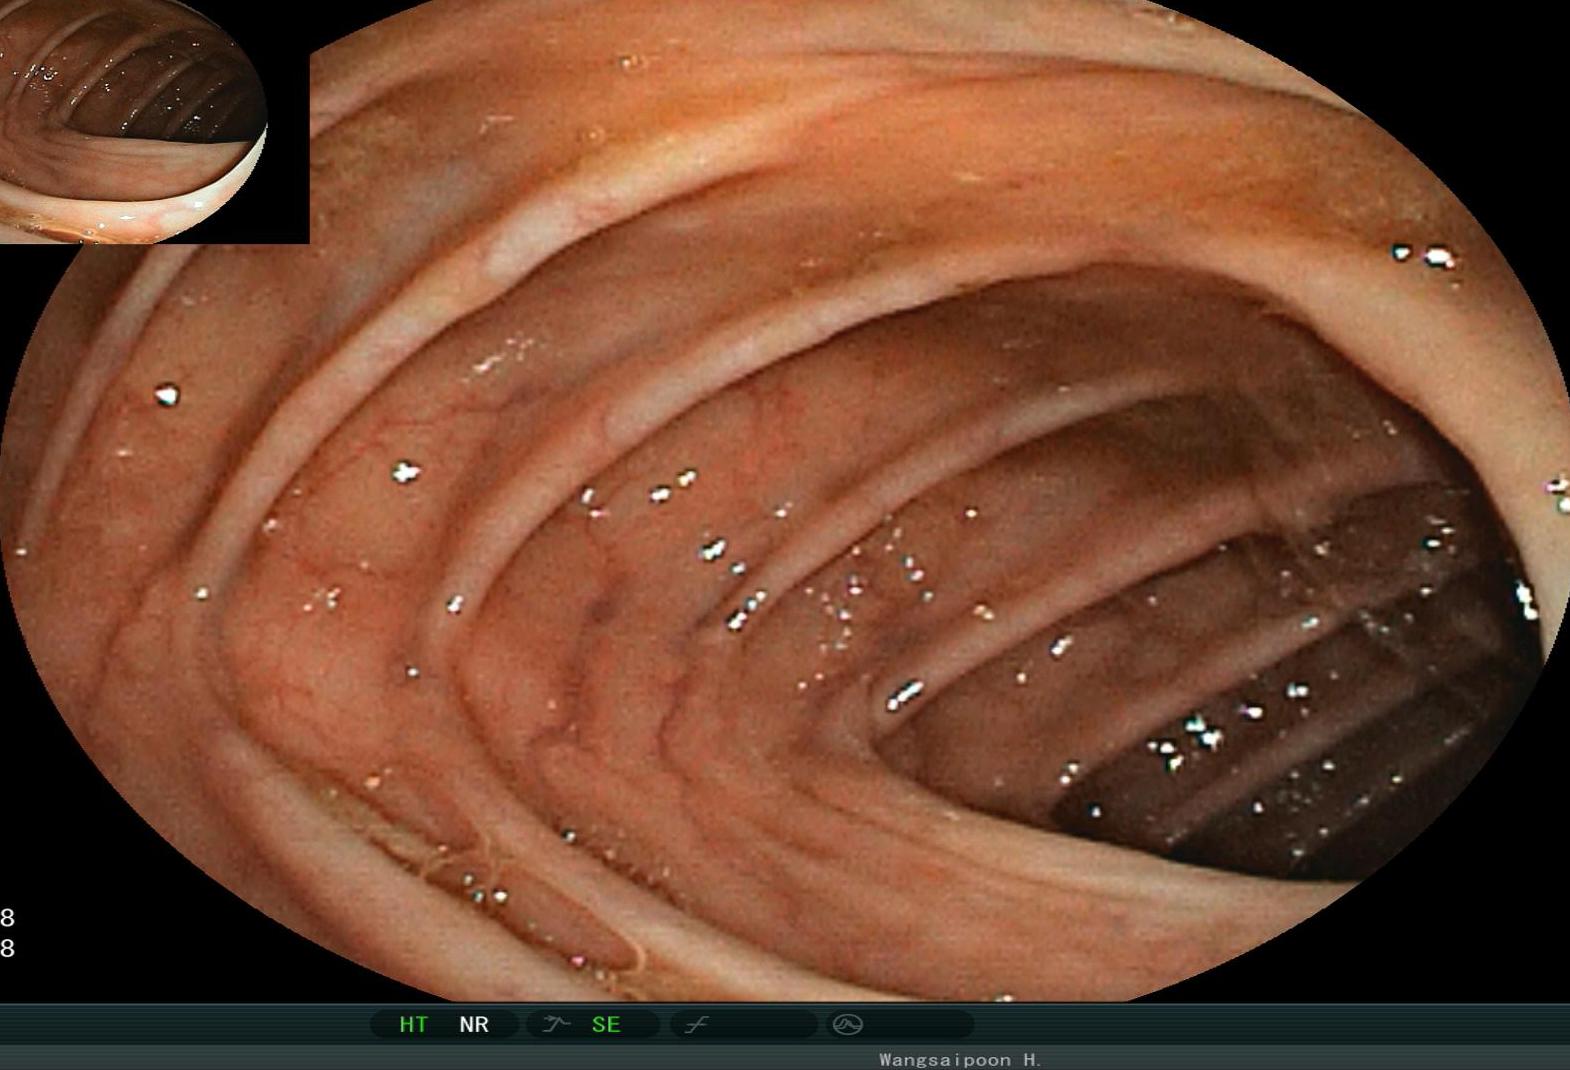The height and width of the screenshot is (1070, 1570).
Task: Click the circular waveform icon in status bar
Action: (x=848, y=1024)
